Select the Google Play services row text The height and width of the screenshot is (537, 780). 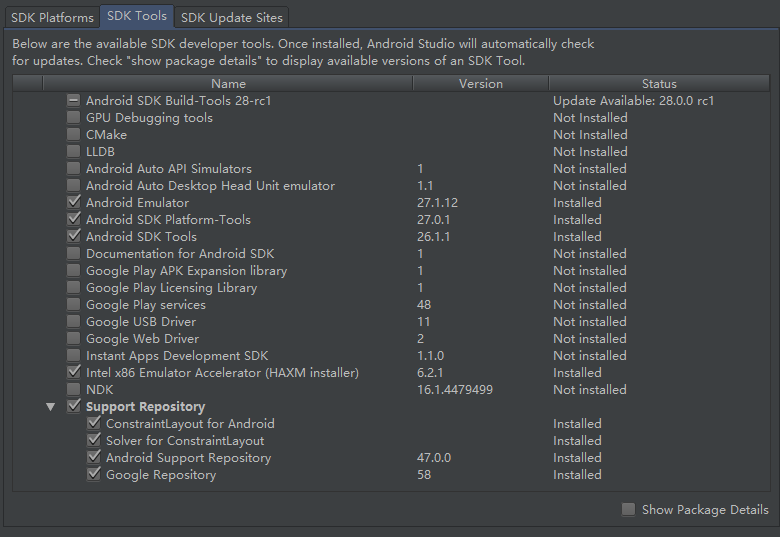pyautogui.click(x=146, y=305)
